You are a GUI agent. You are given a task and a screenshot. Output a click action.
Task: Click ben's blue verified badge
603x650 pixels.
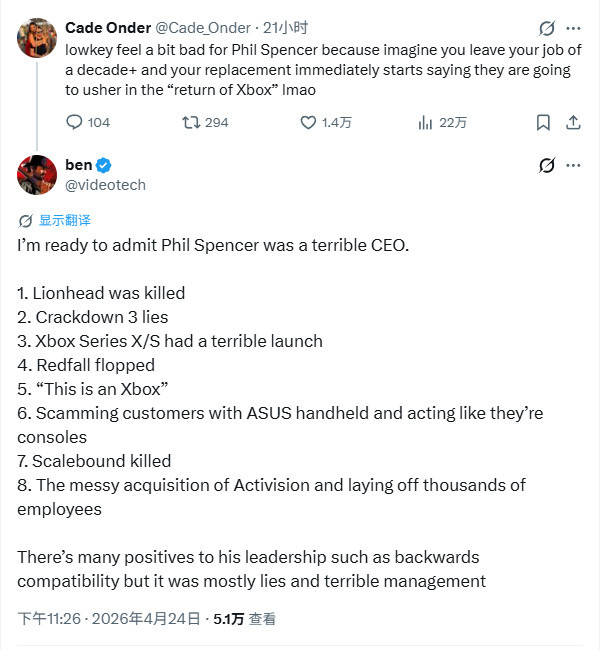pos(104,165)
